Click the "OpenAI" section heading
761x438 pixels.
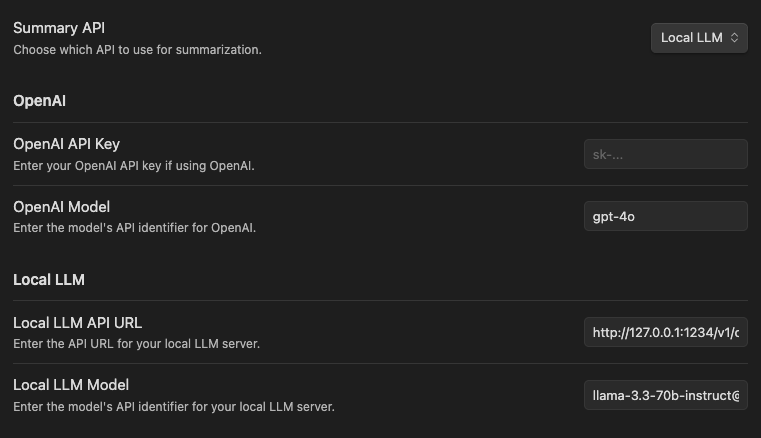click(39, 101)
